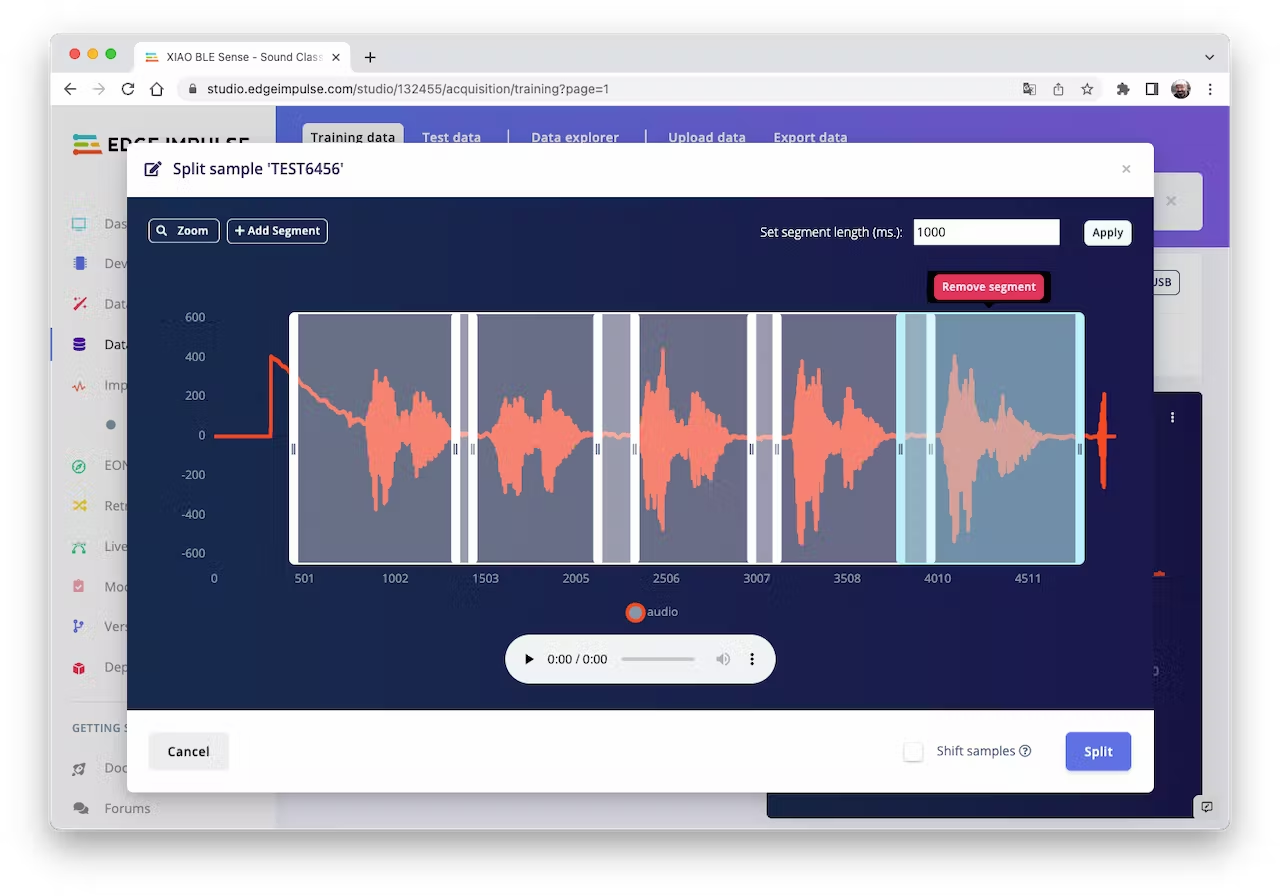Click the Shift samples help question icon
Screen dimensions: 1280x896
coord(1025,751)
